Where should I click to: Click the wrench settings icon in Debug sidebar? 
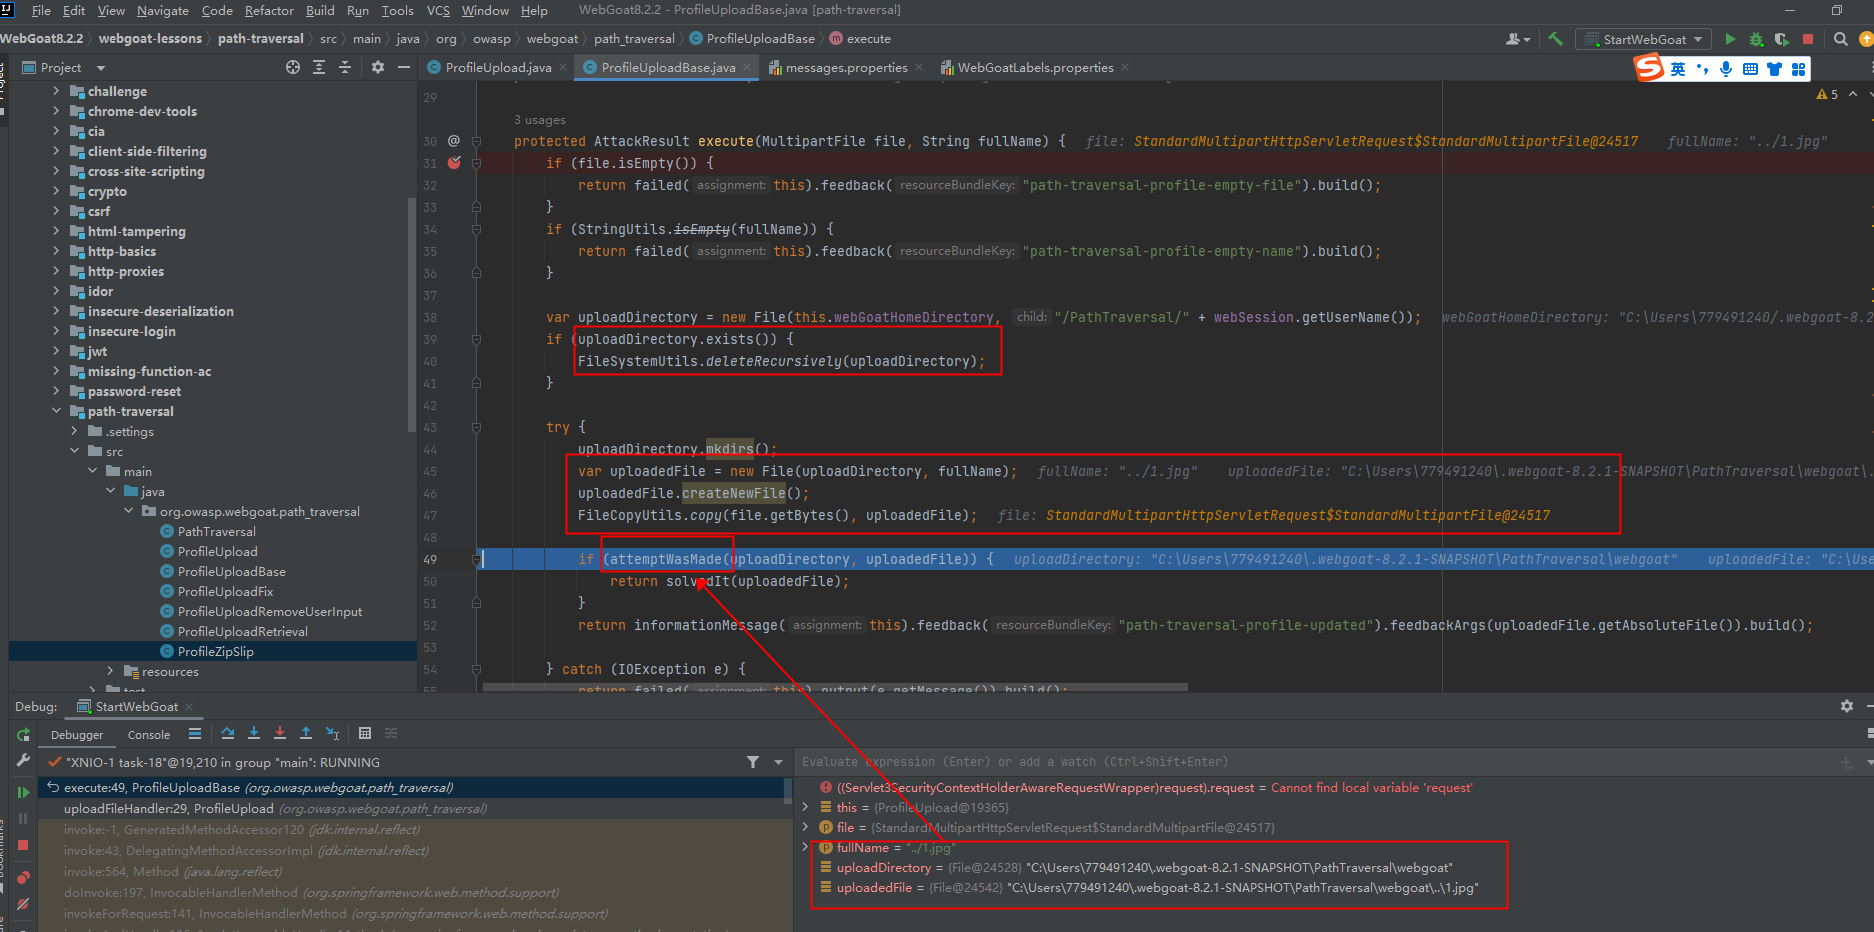23,761
